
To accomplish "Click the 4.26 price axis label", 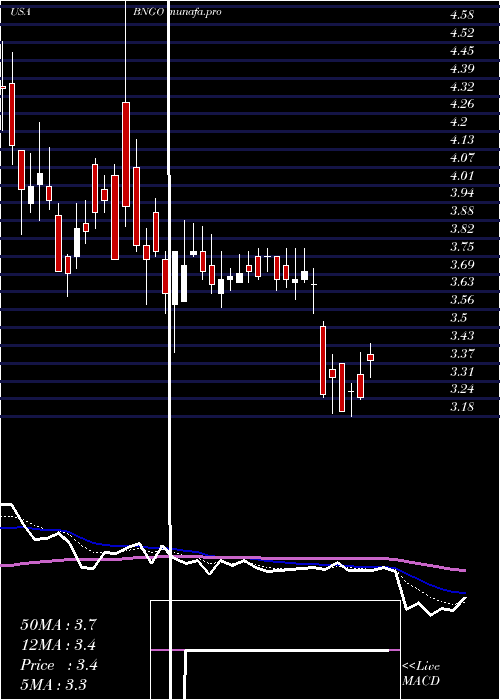I will pos(462,104).
